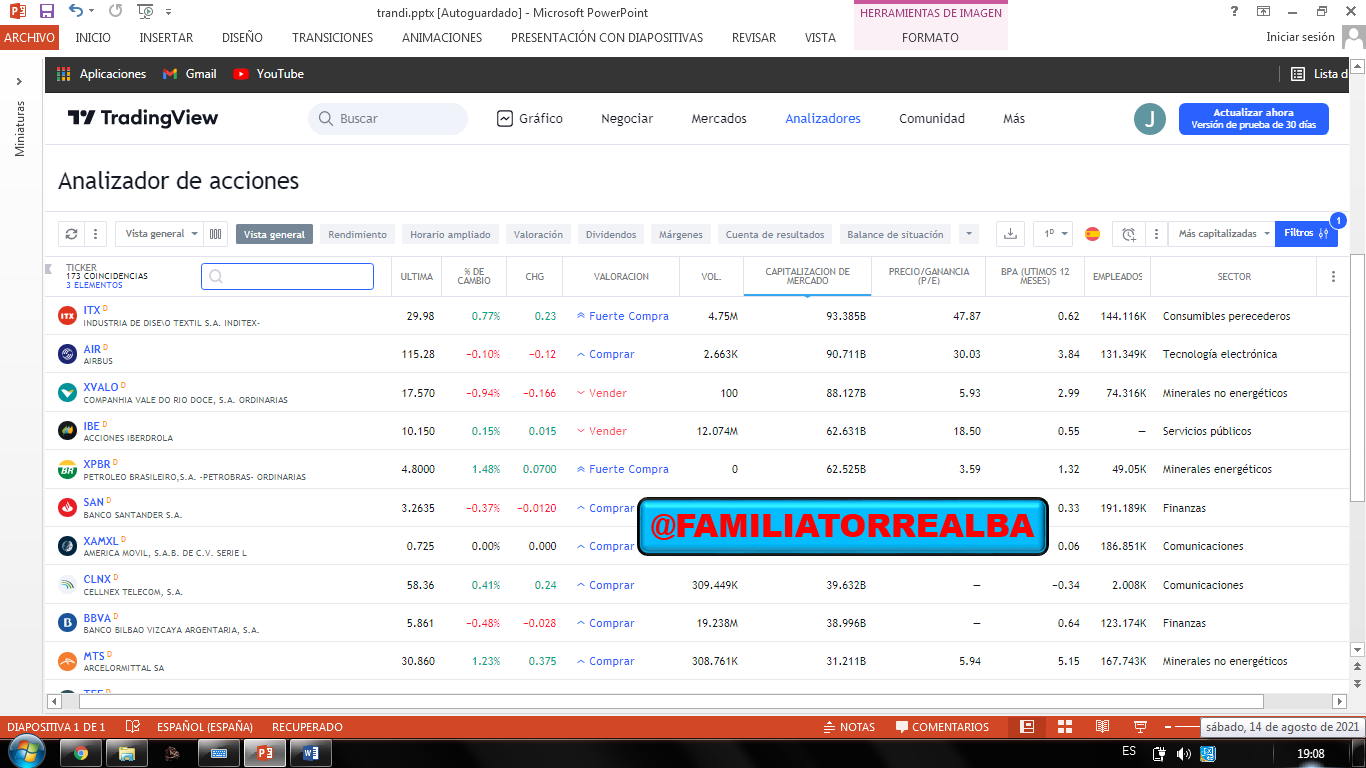Open the Customize Quick Access Toolbar arrow
This screenshot has height=768, width=1366.
[168, 12]
